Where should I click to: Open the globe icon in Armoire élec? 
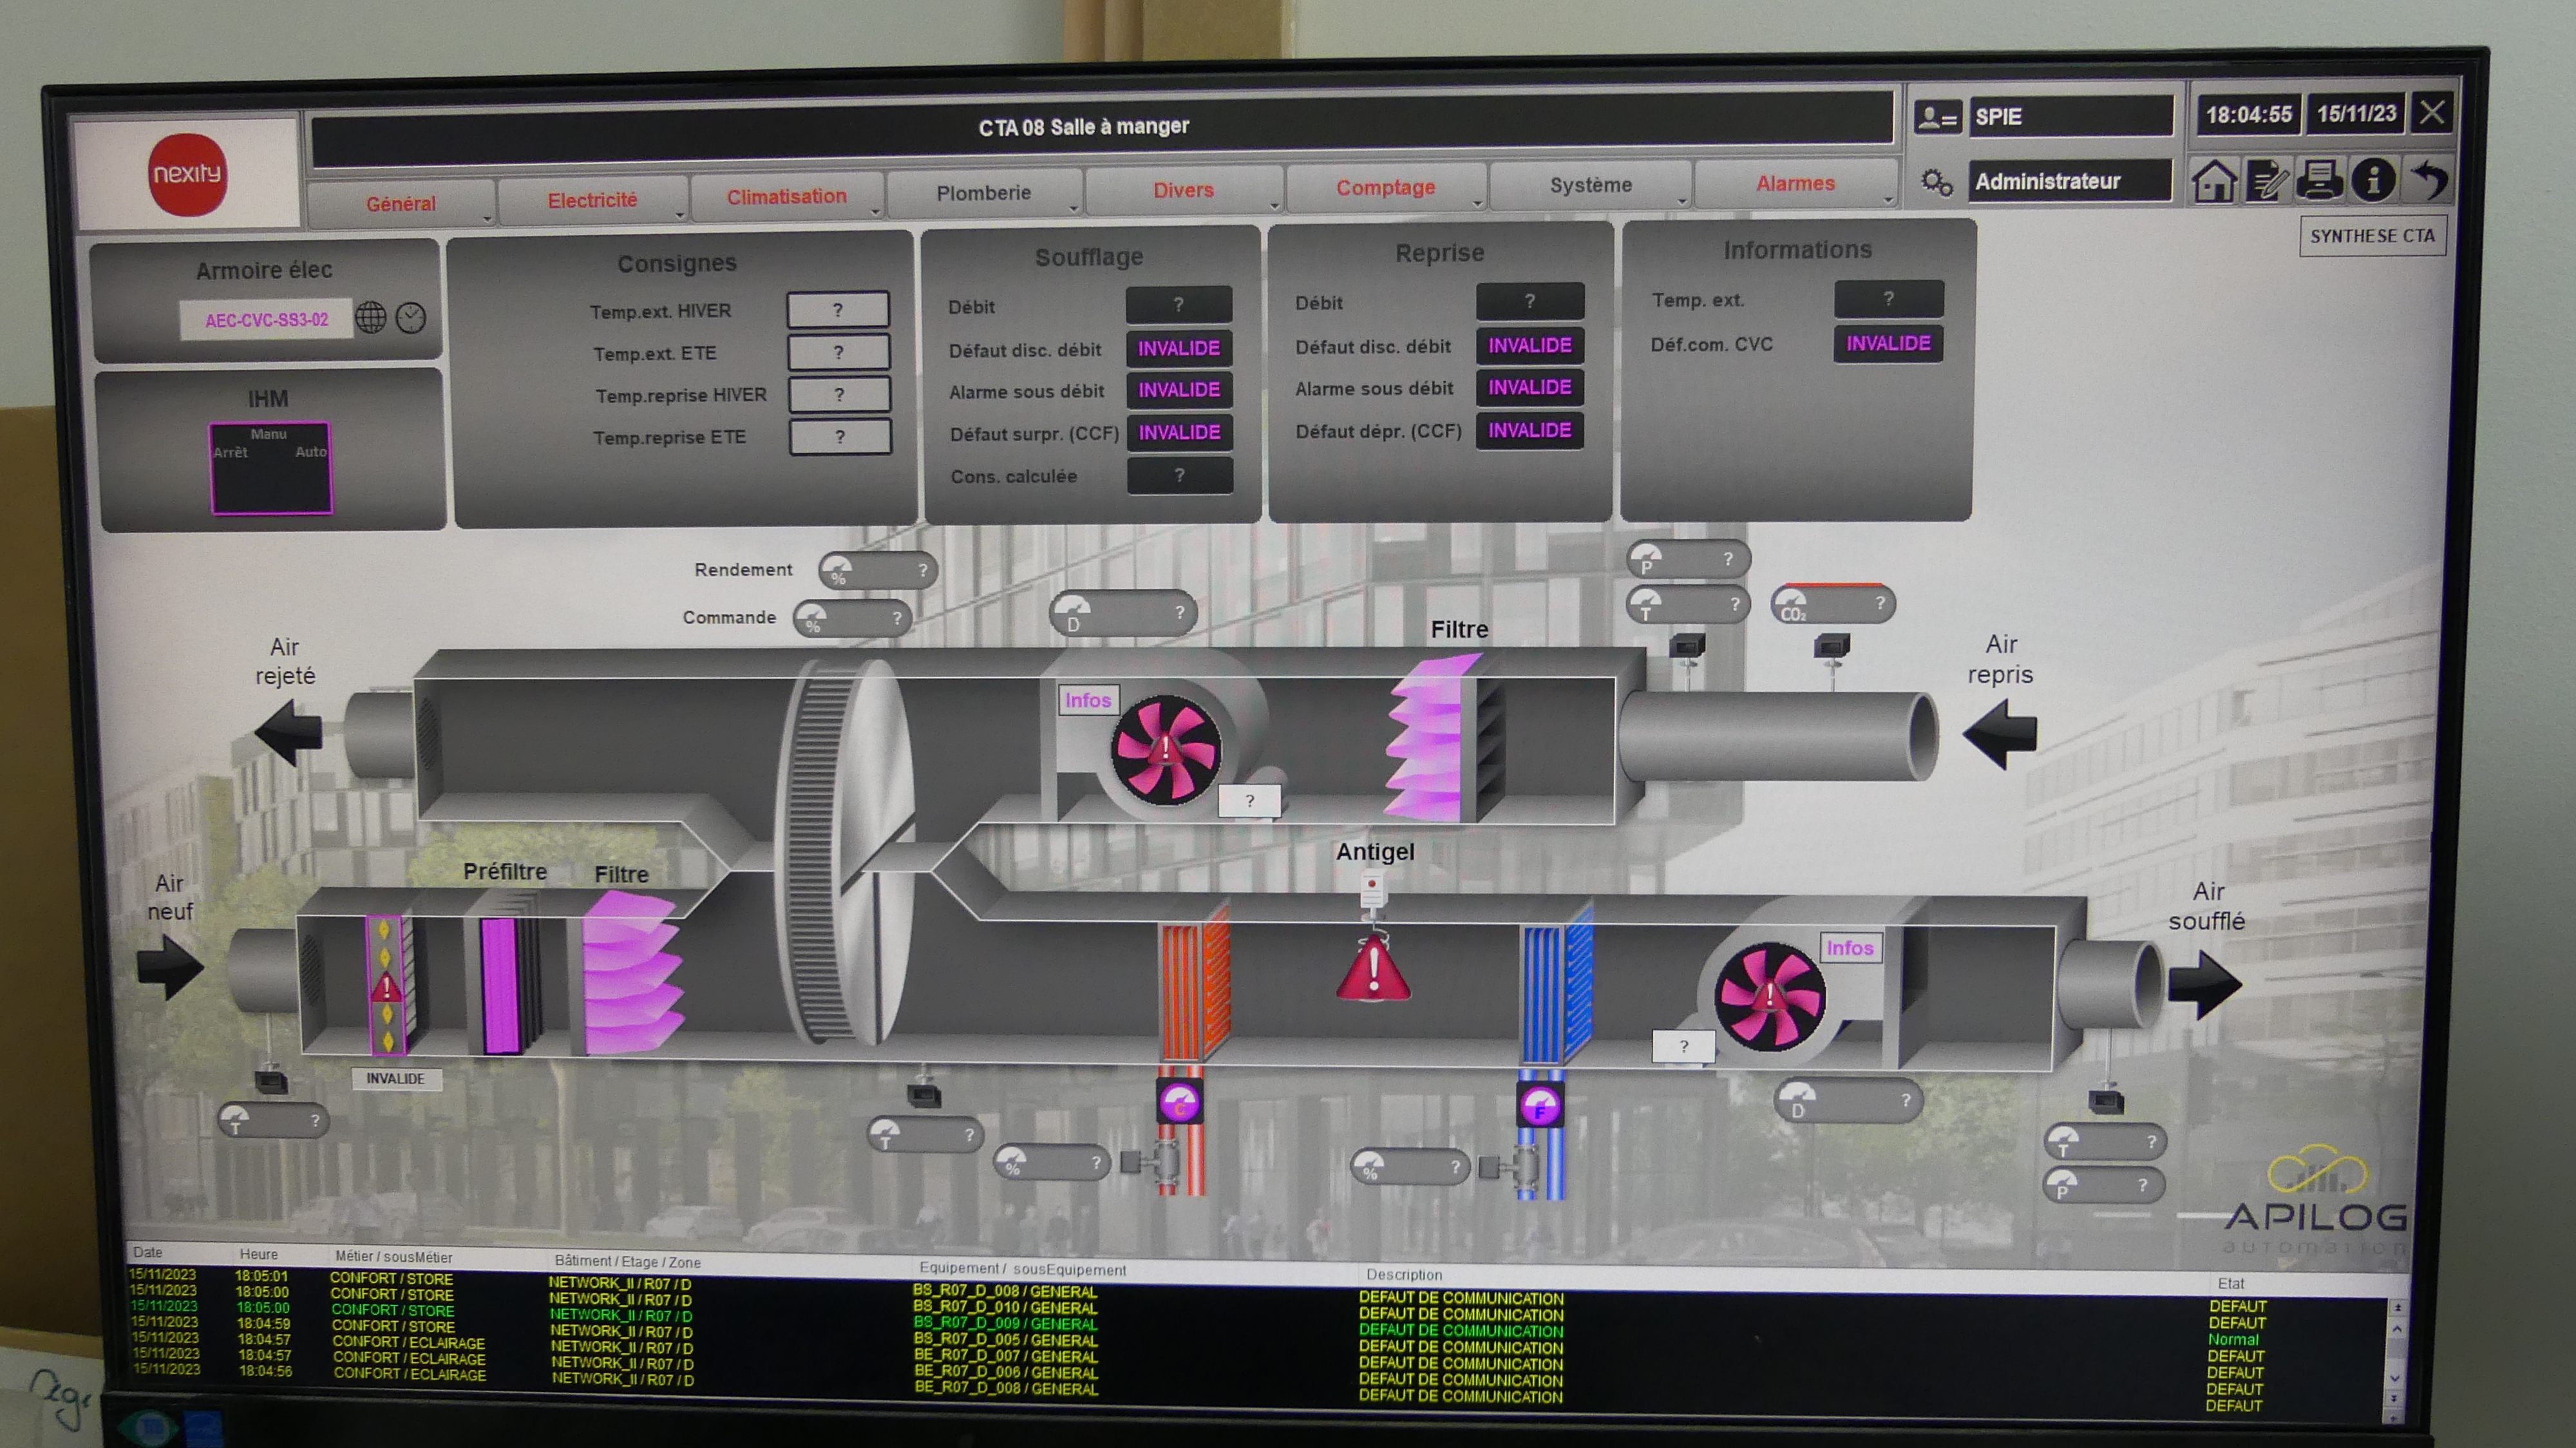tap(371, 318)
